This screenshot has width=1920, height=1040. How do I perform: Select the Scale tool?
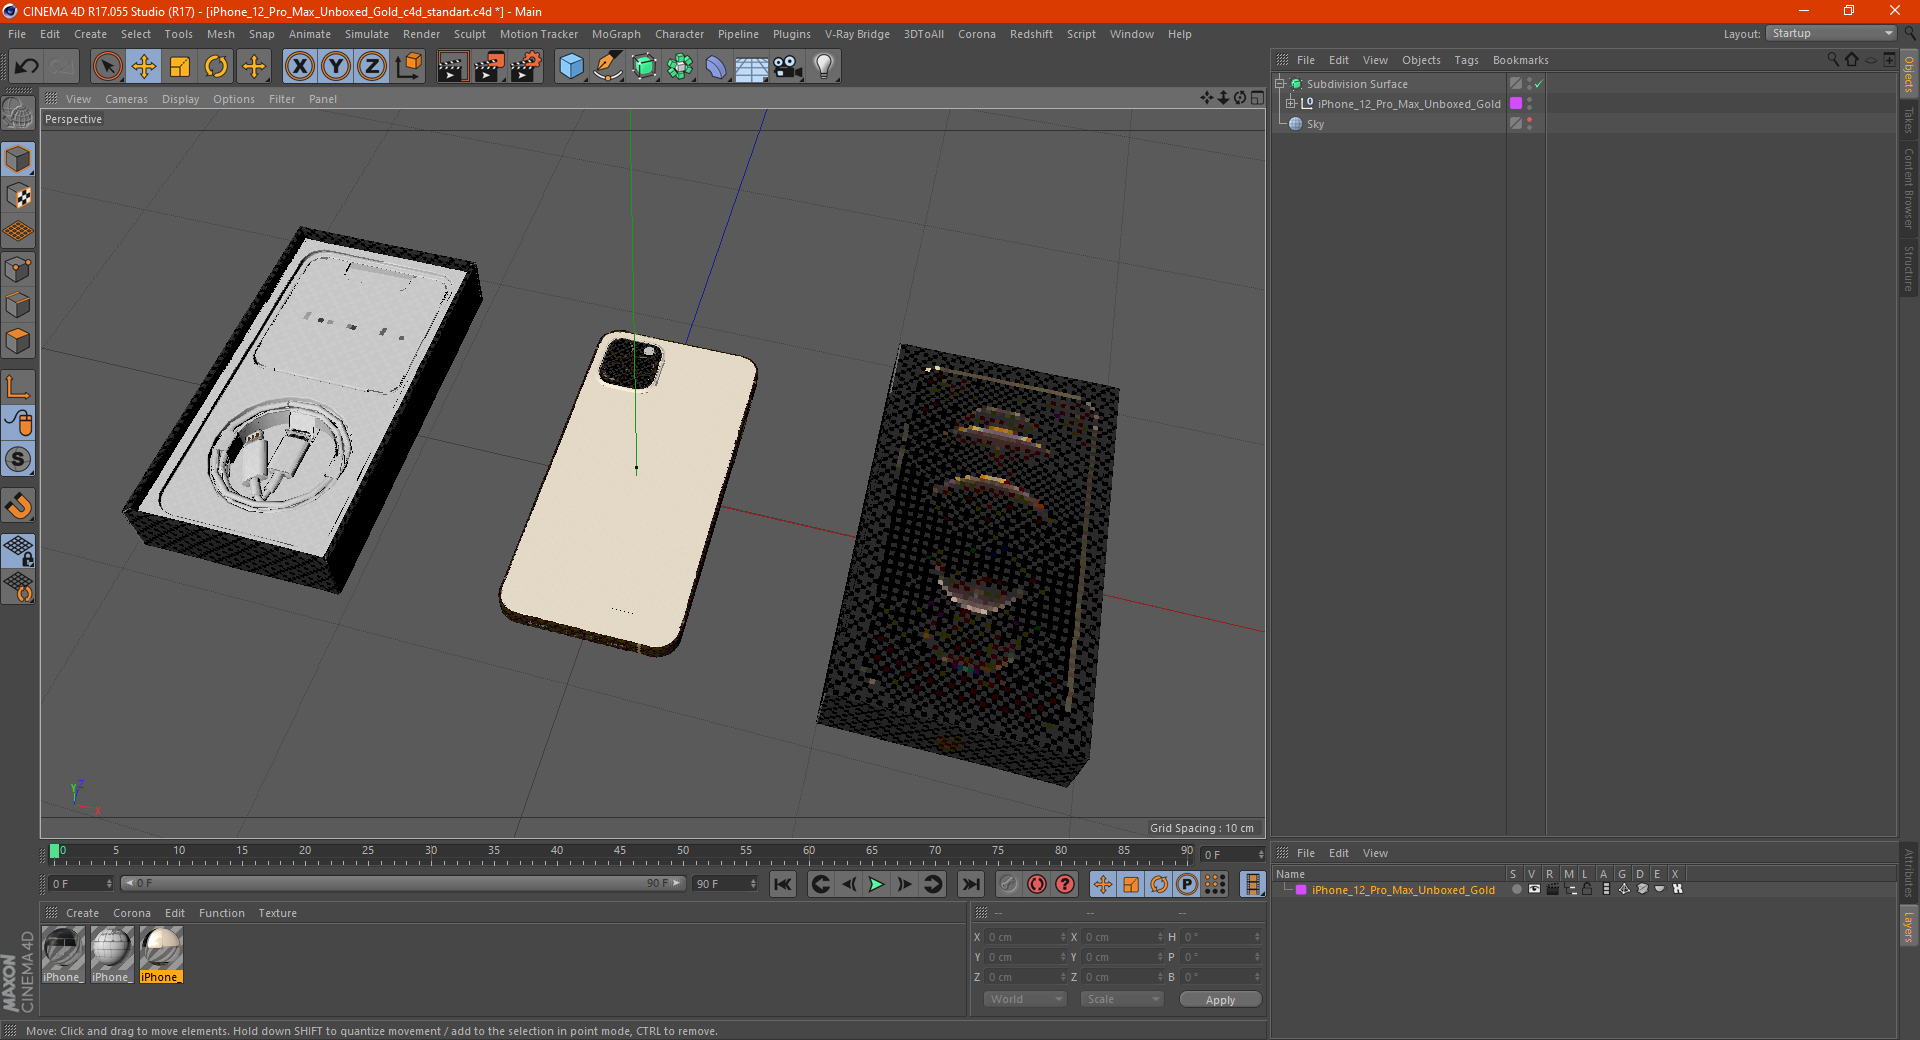click(180, 67)
